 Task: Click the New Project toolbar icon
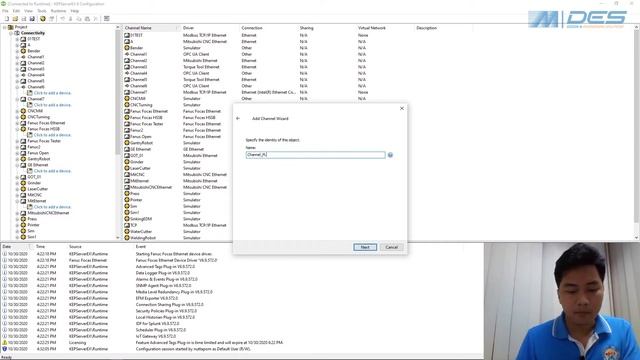[7, 19]
